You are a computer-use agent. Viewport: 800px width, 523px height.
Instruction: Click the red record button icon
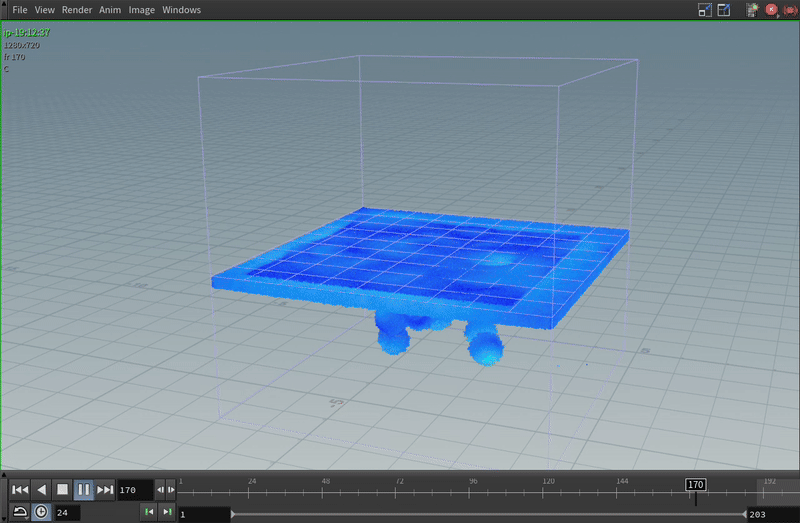[771, 10]
